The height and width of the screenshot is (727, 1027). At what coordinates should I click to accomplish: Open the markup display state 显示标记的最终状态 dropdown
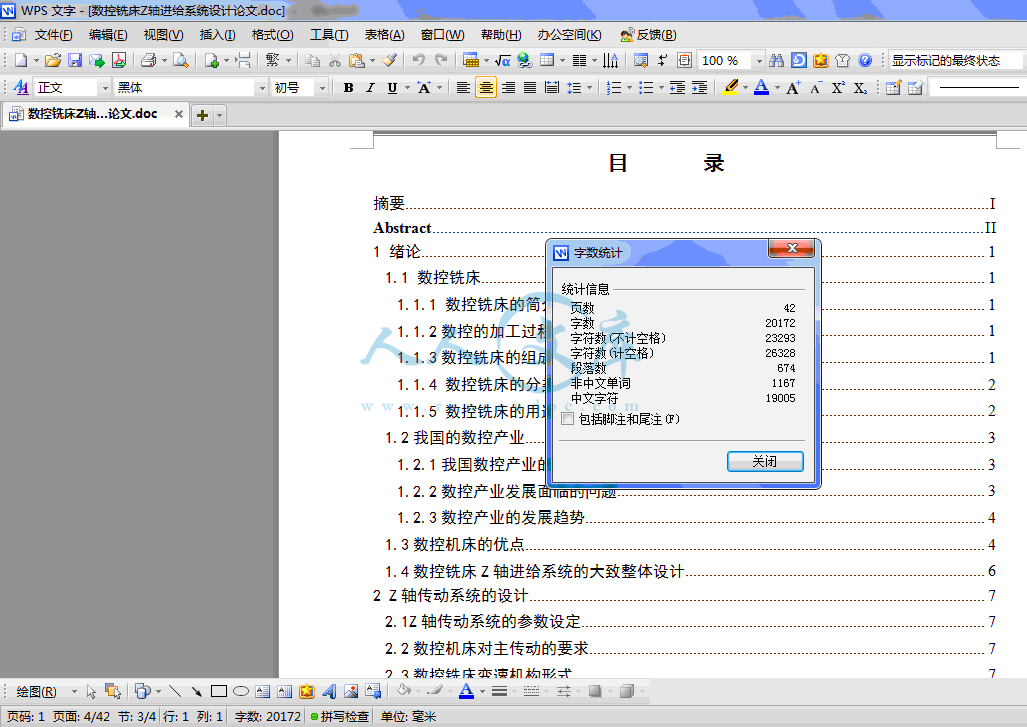point(956,61)
